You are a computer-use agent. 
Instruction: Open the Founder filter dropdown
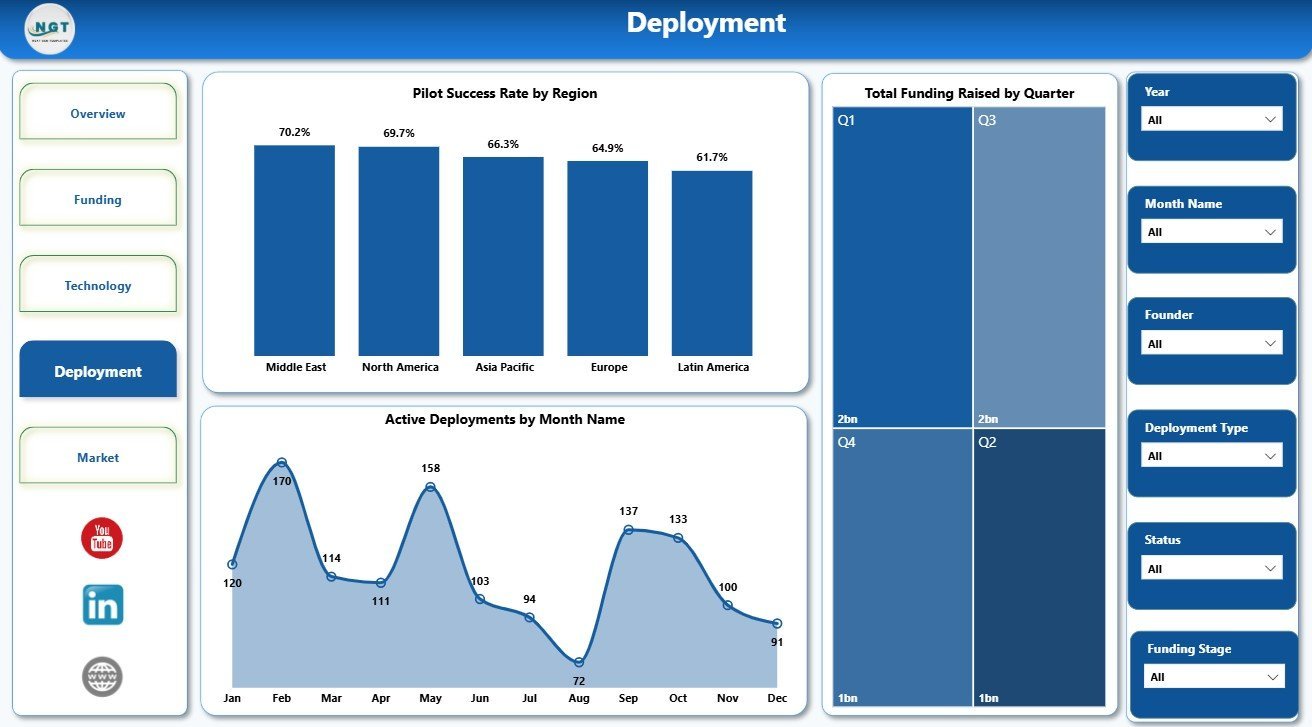(x=1211, y=343)
